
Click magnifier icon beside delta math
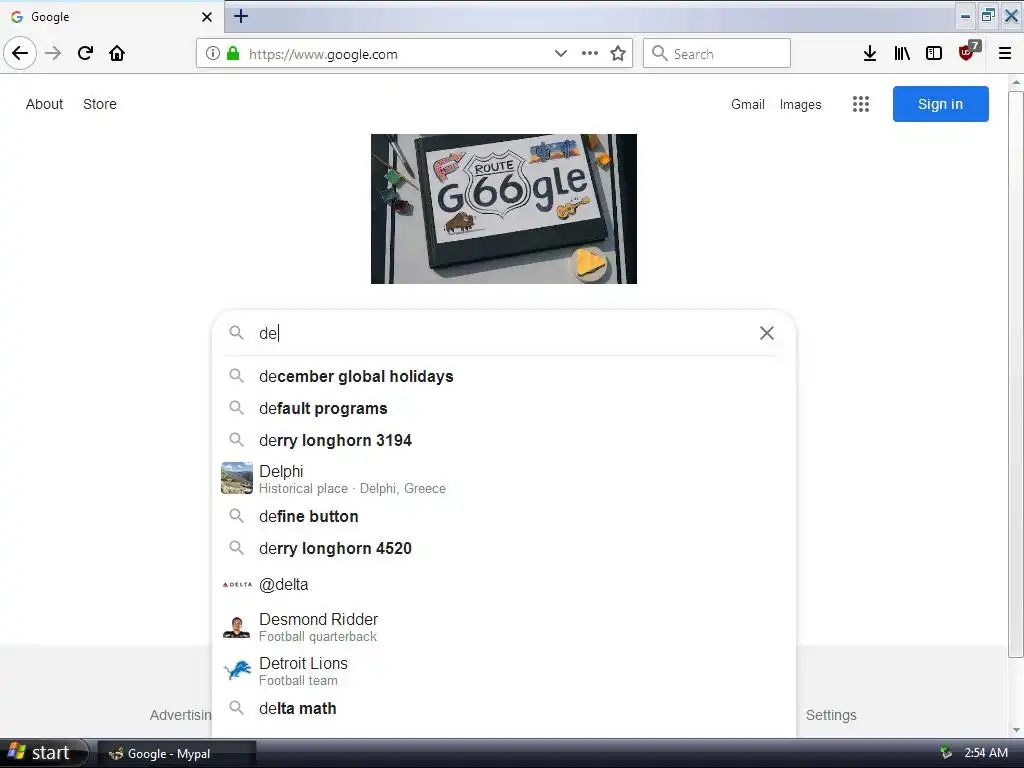pos(236,707)
